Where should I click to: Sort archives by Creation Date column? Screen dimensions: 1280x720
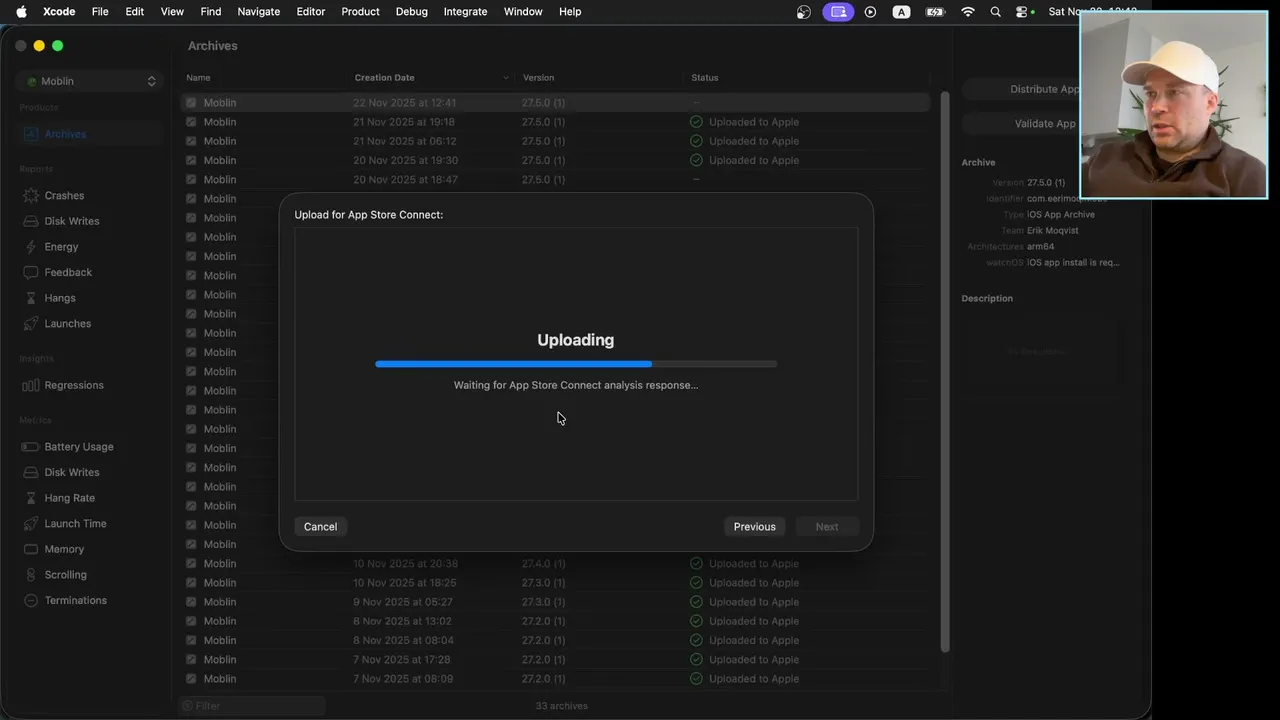(432, 78)
